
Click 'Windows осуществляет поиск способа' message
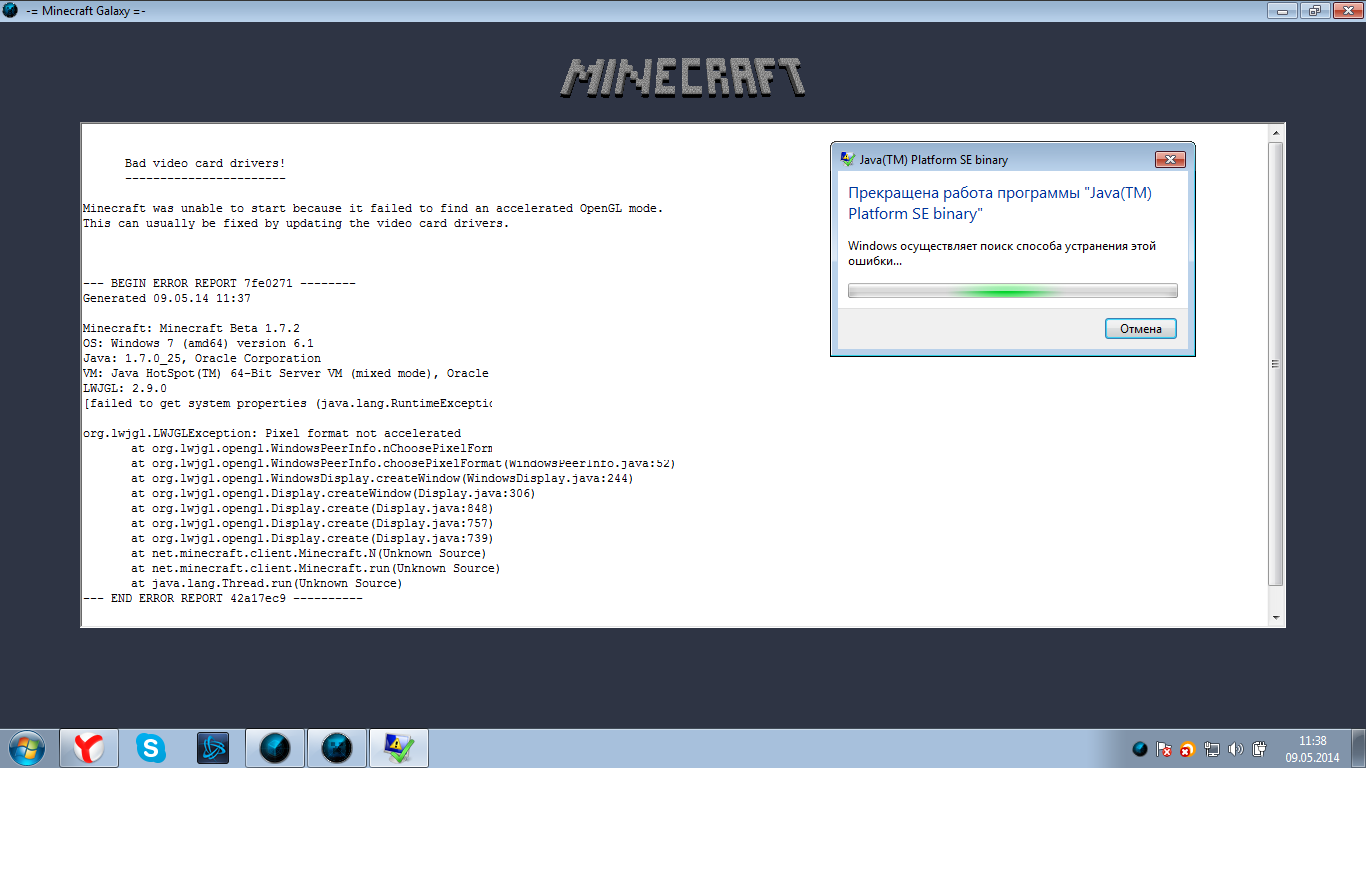click(x=1002, y=253)
